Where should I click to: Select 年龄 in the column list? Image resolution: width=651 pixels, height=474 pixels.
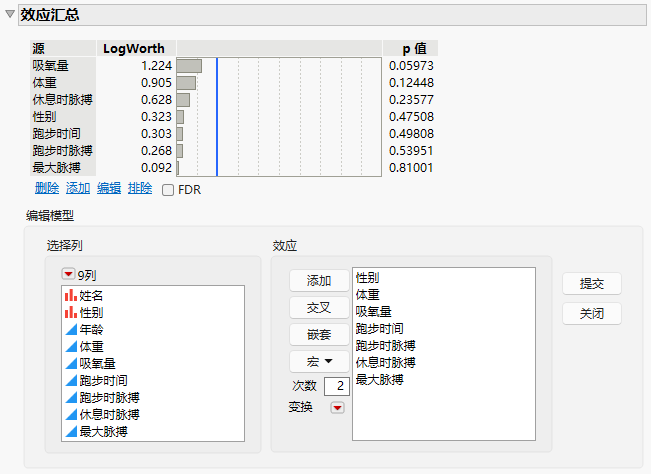[91, 330]
